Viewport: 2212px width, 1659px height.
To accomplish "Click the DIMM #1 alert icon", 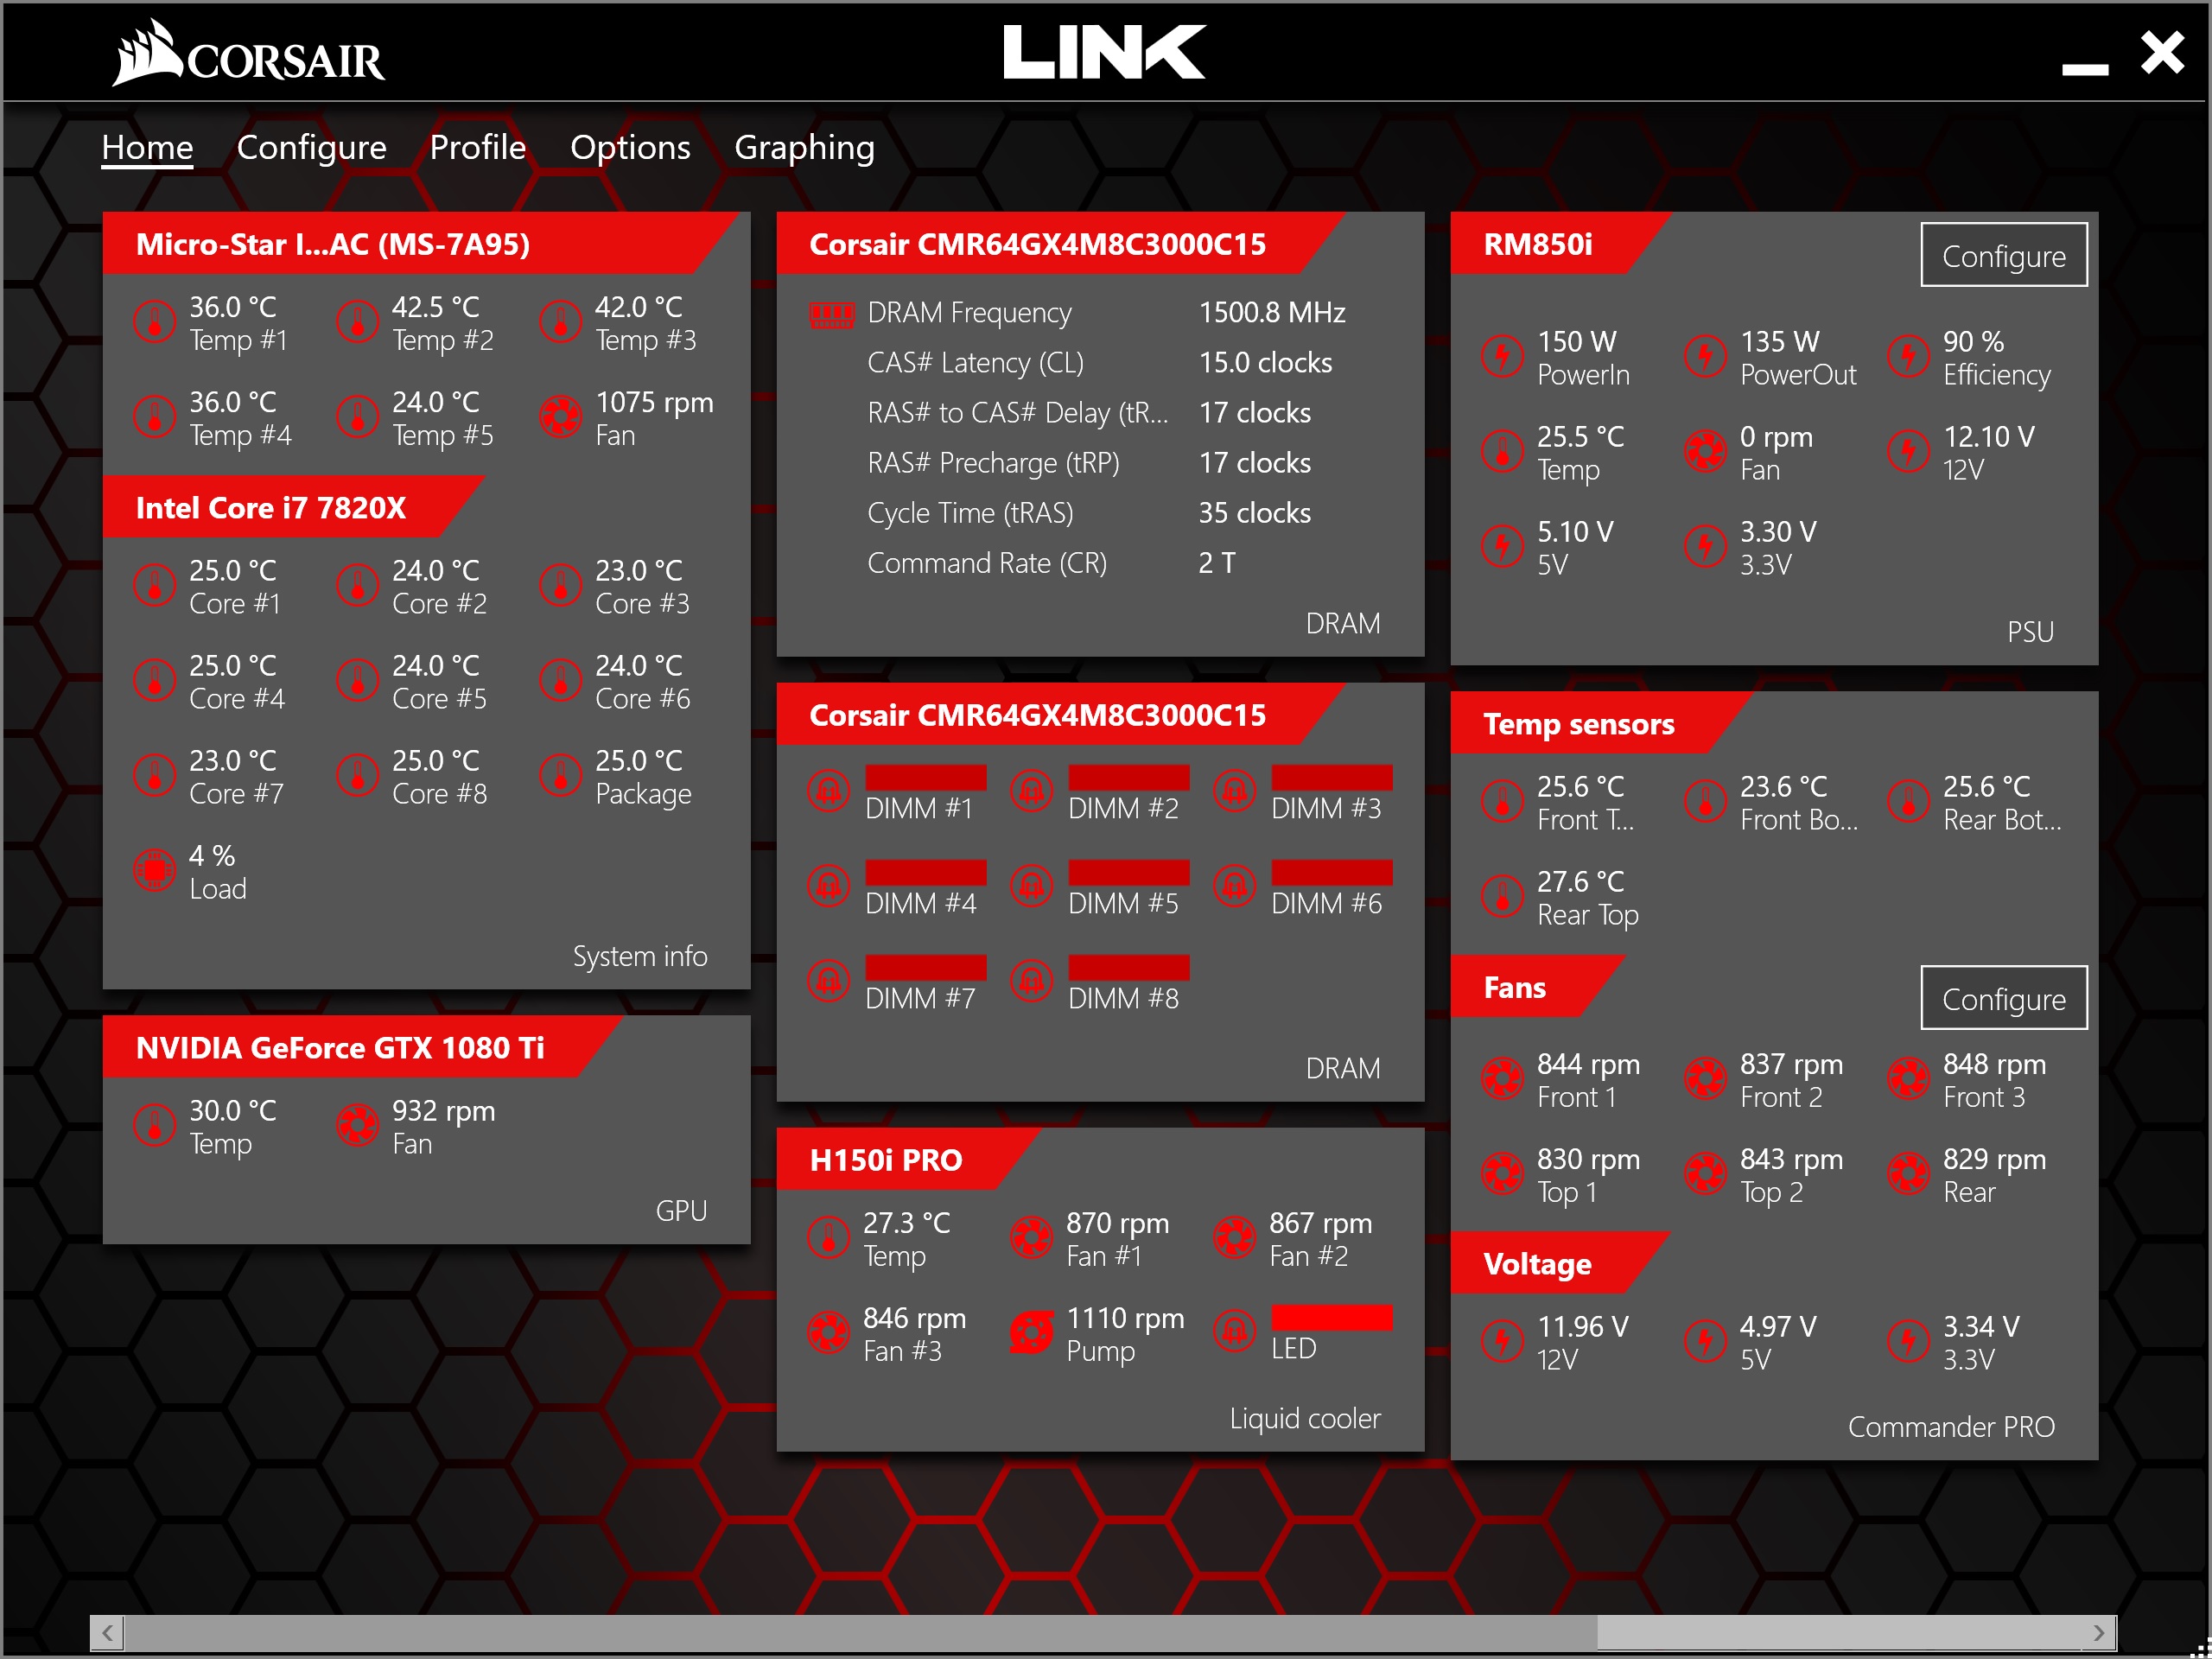I will (x=828, y=790).
